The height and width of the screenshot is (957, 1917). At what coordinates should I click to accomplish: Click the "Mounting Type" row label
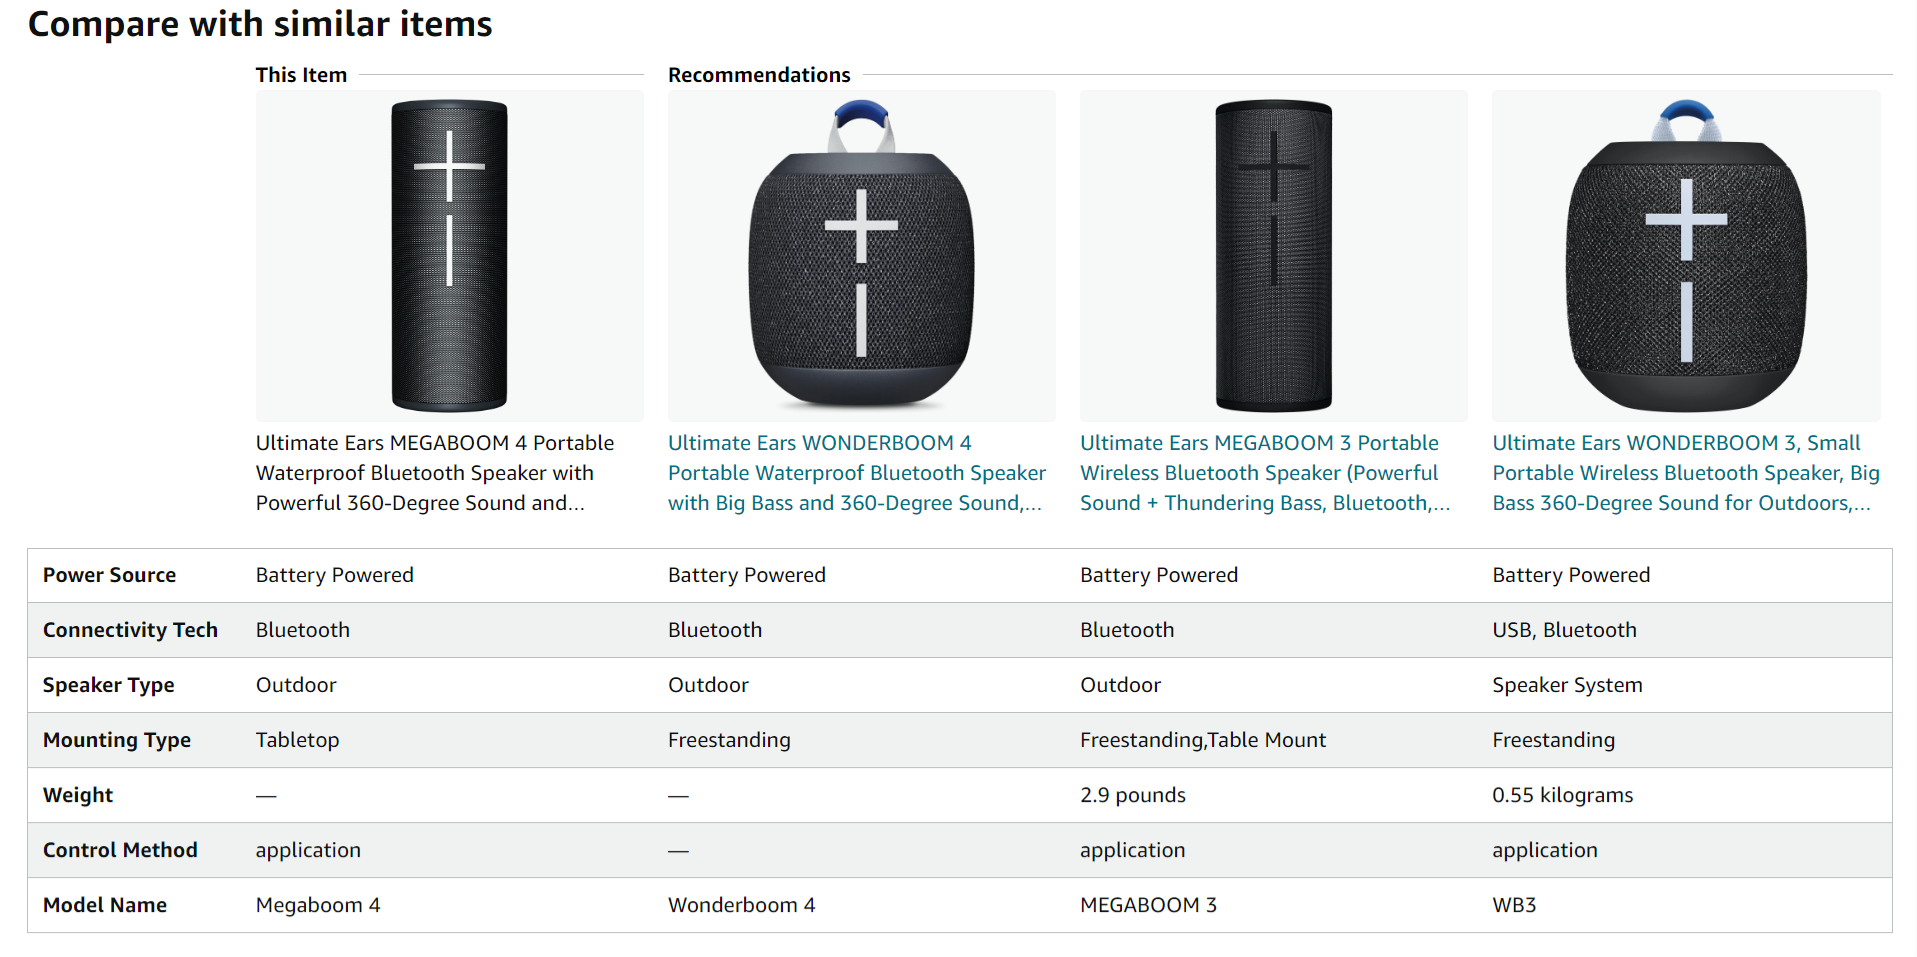117,740
